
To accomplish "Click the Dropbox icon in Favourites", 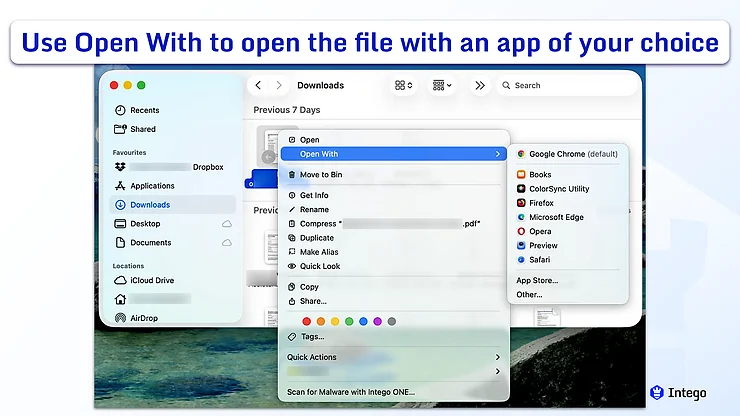I will [120, 167].
